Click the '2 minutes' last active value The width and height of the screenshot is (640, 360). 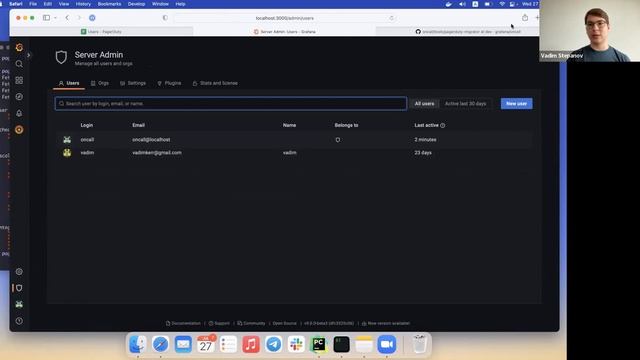tap(425, 140)
